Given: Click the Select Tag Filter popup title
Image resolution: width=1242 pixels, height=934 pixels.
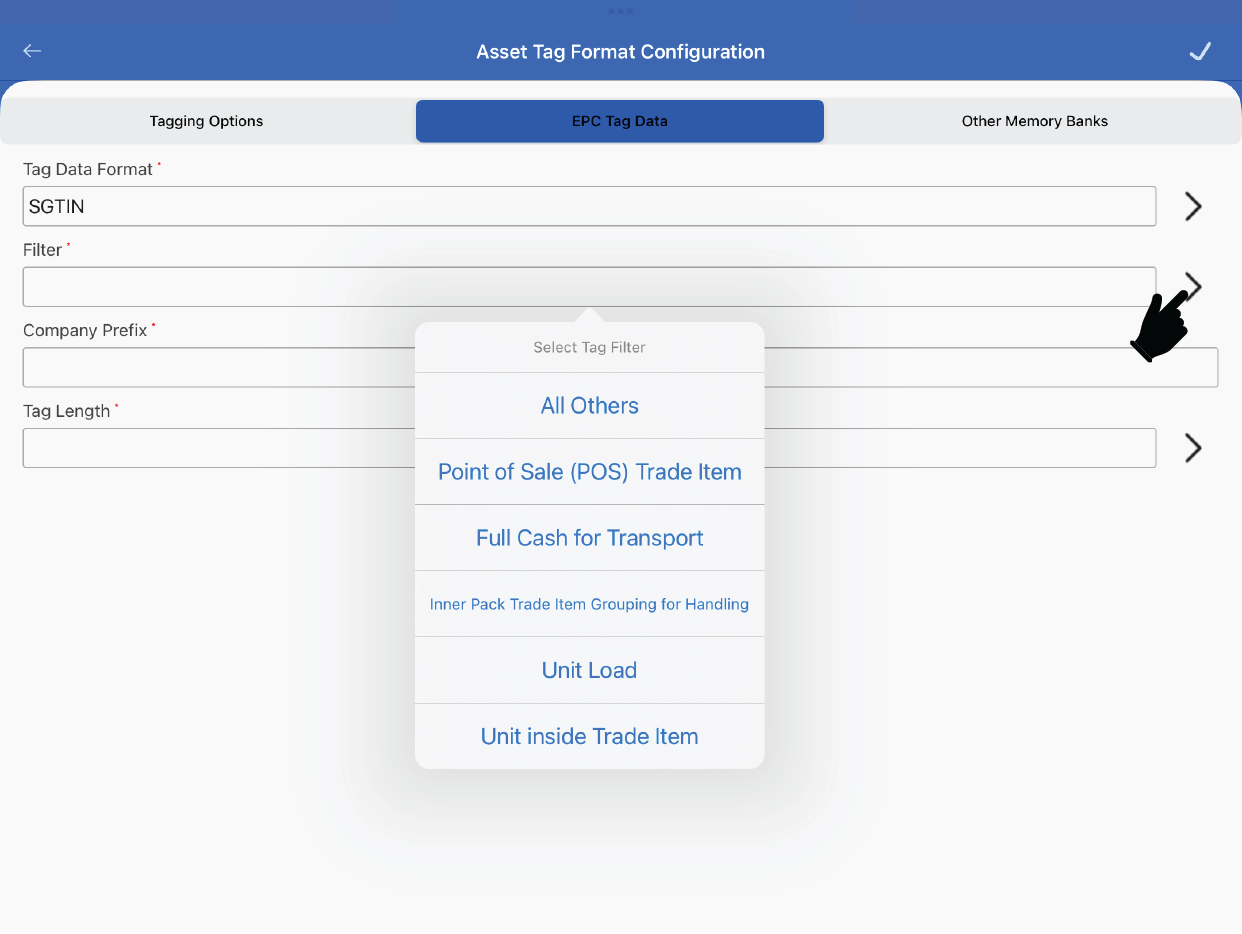Looking at the screenshot, I should click(590, 347).
